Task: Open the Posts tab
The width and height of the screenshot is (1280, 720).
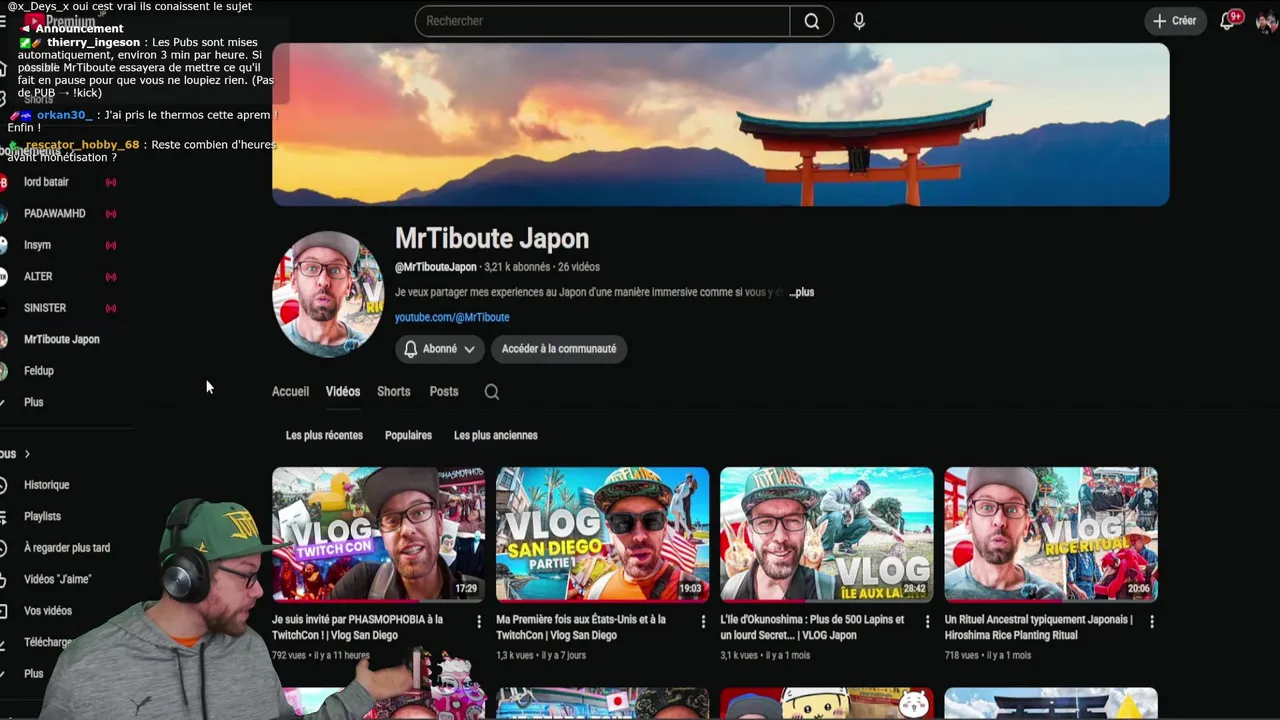Action: pos(444,392)
